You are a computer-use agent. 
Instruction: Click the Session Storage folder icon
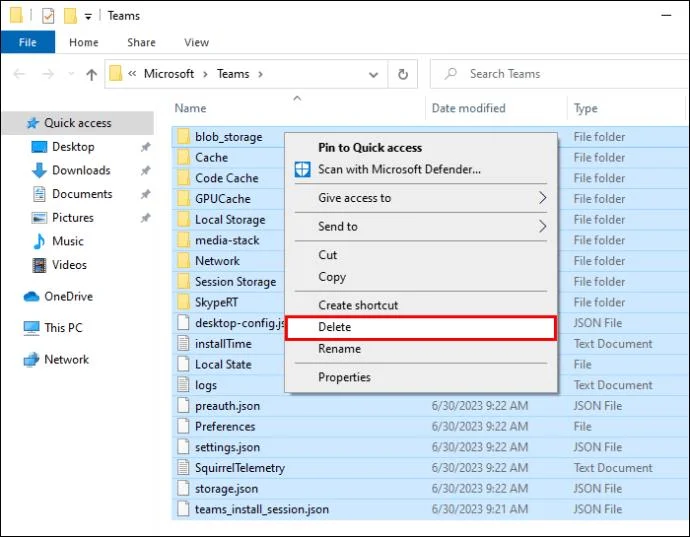point(184,282)
